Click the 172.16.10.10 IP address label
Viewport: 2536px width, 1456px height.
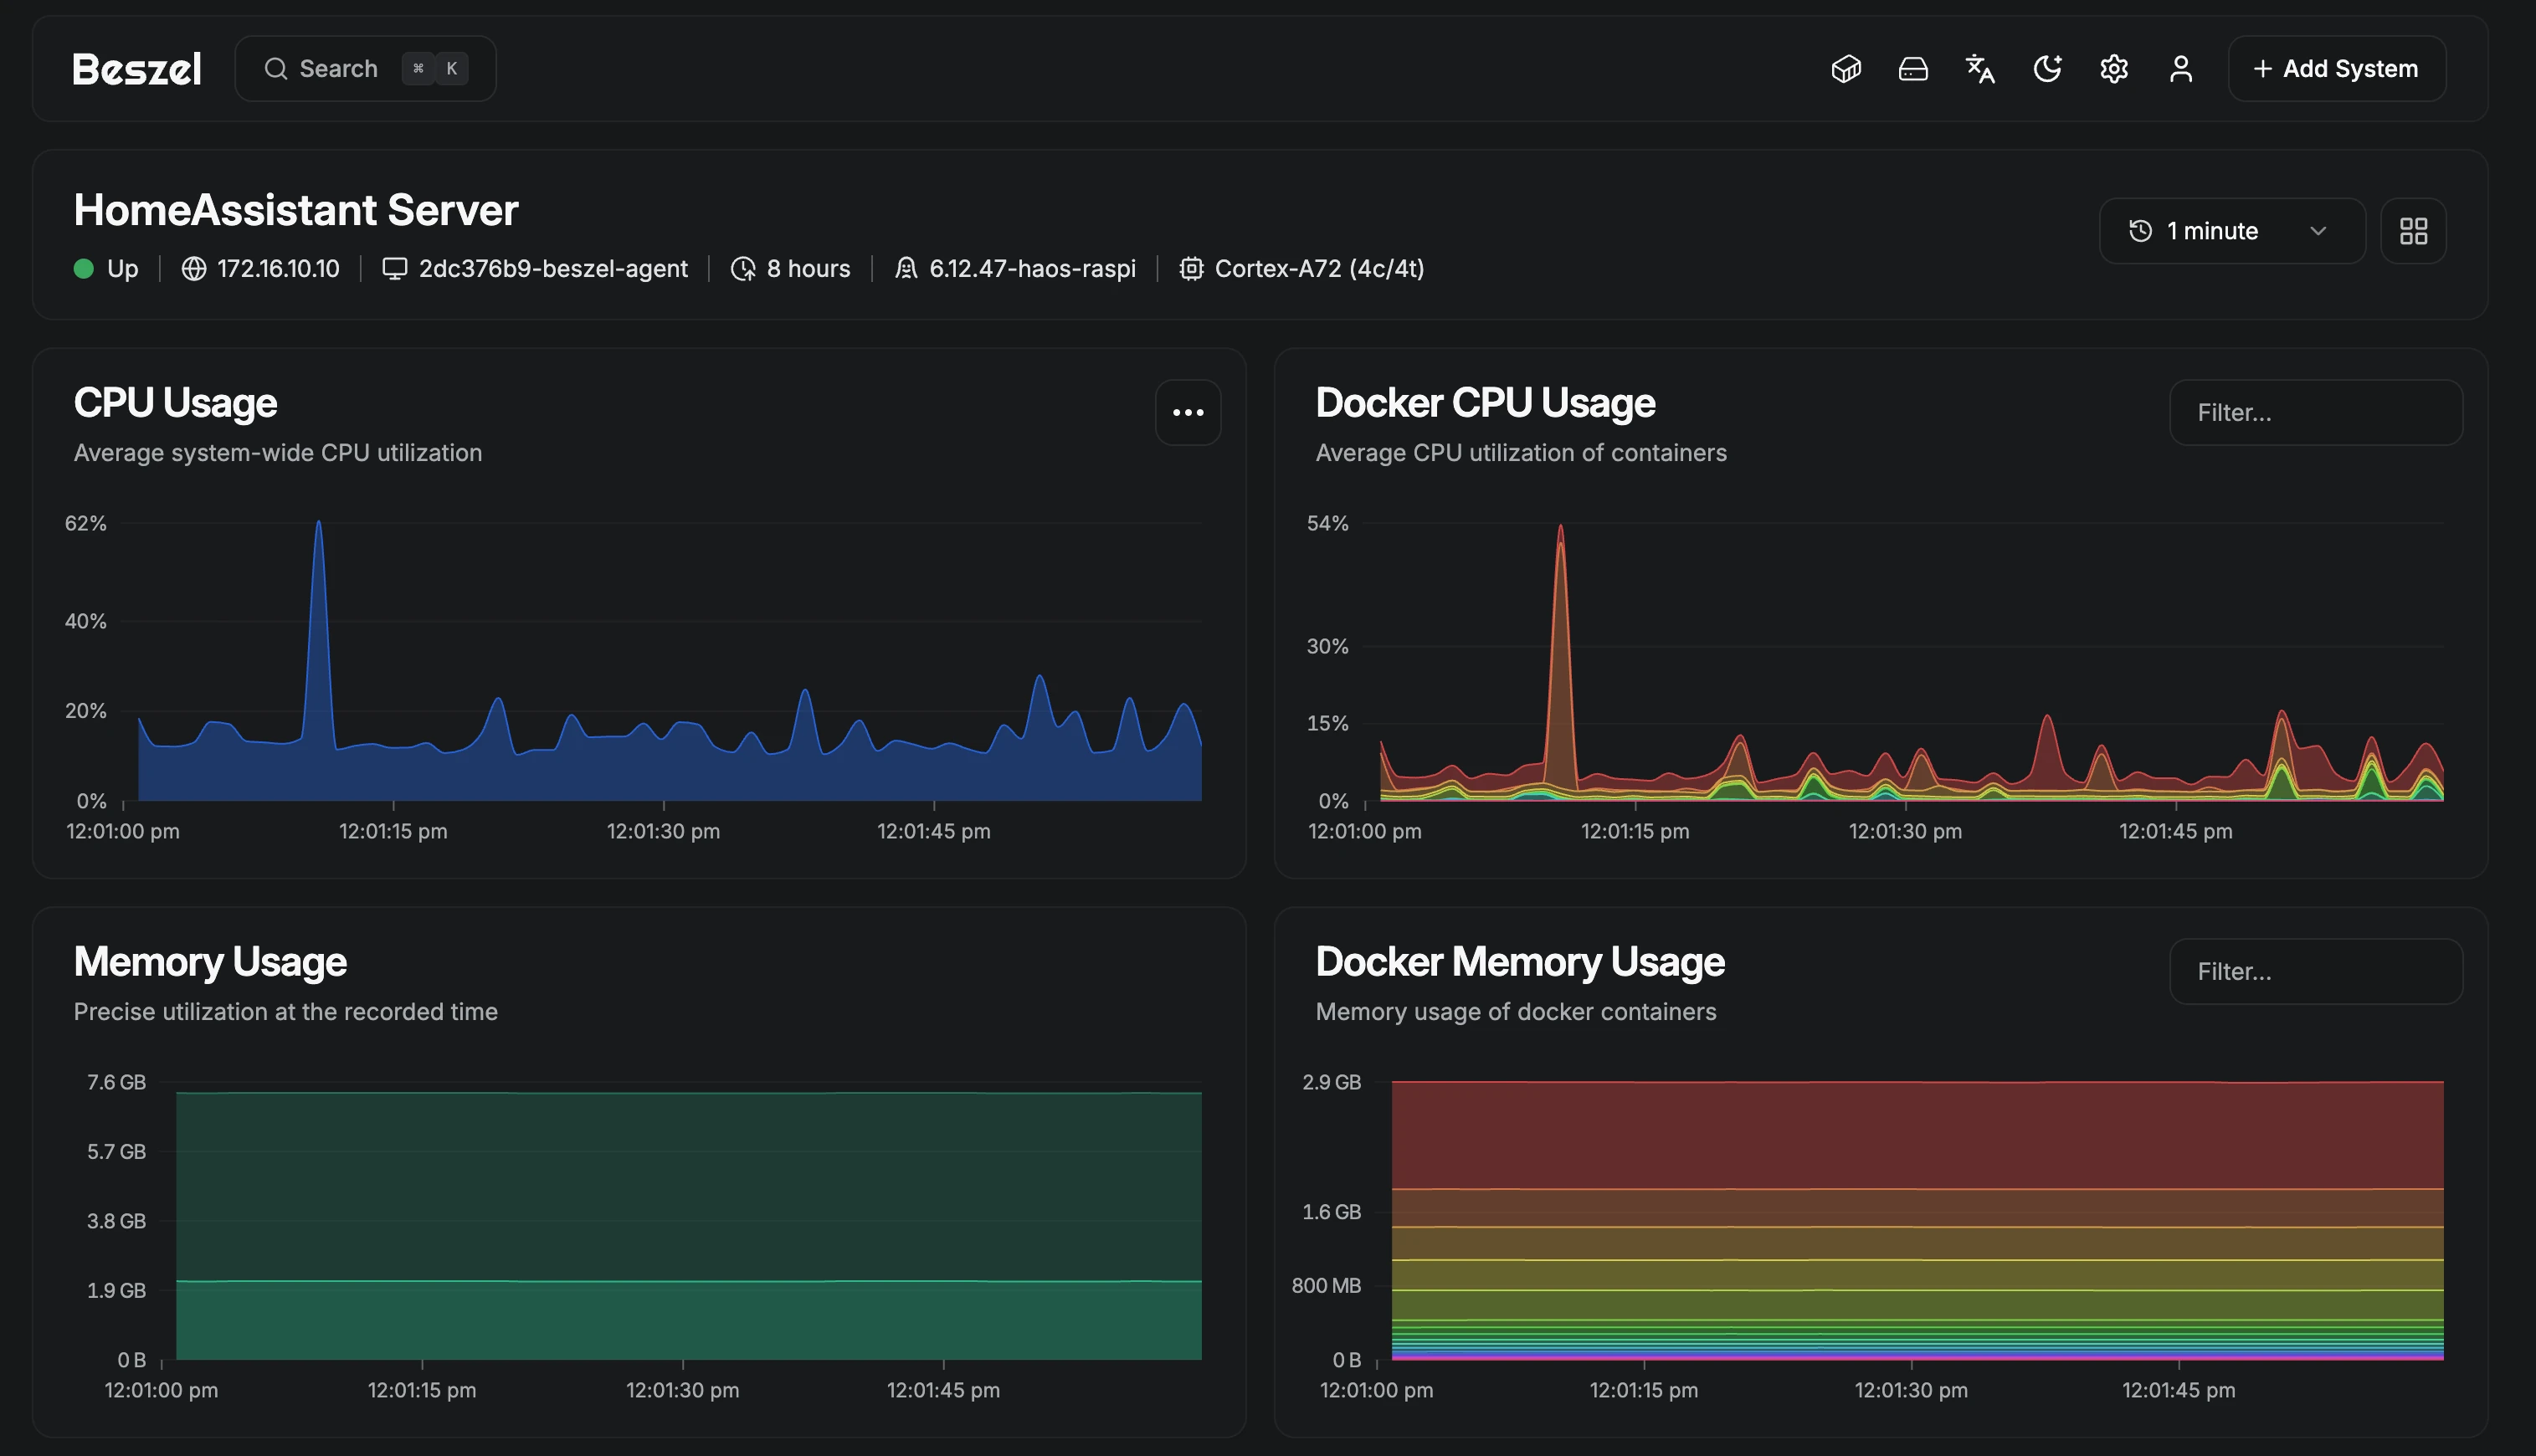278,269
